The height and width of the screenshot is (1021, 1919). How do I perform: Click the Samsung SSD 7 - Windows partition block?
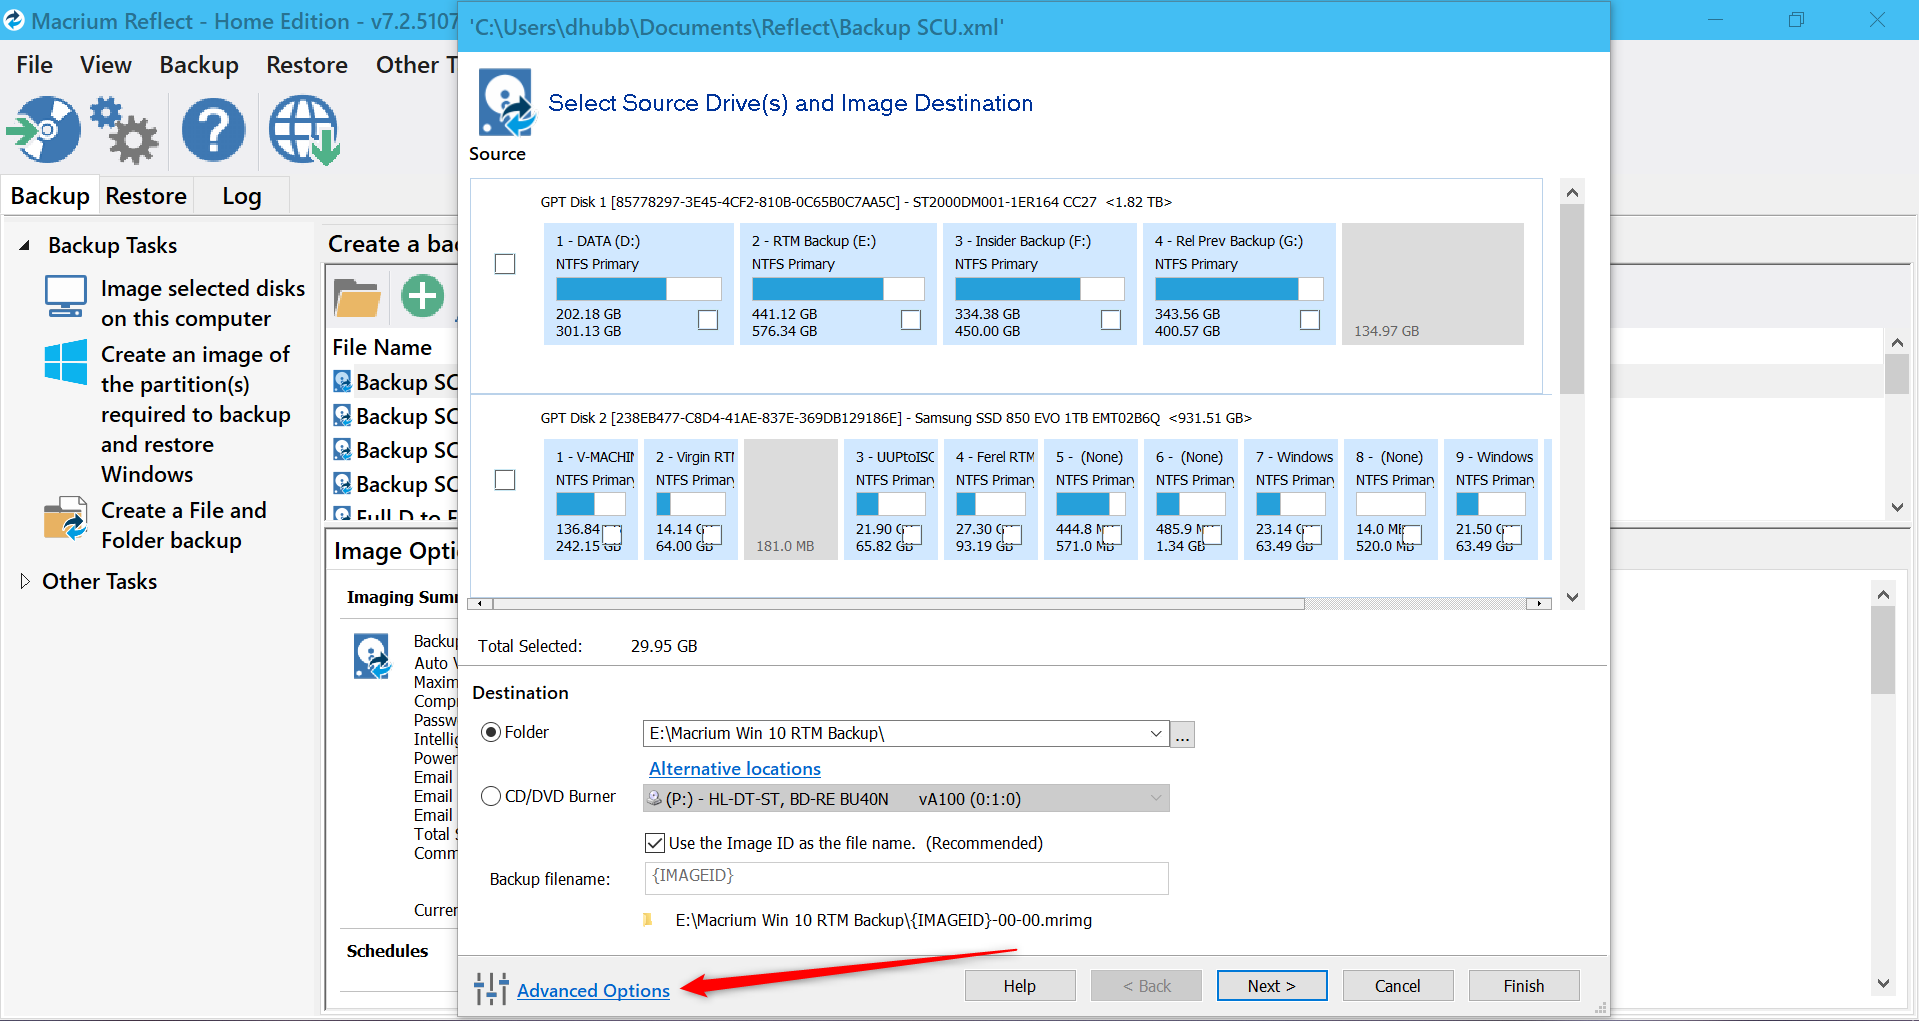click(1291, 500)
